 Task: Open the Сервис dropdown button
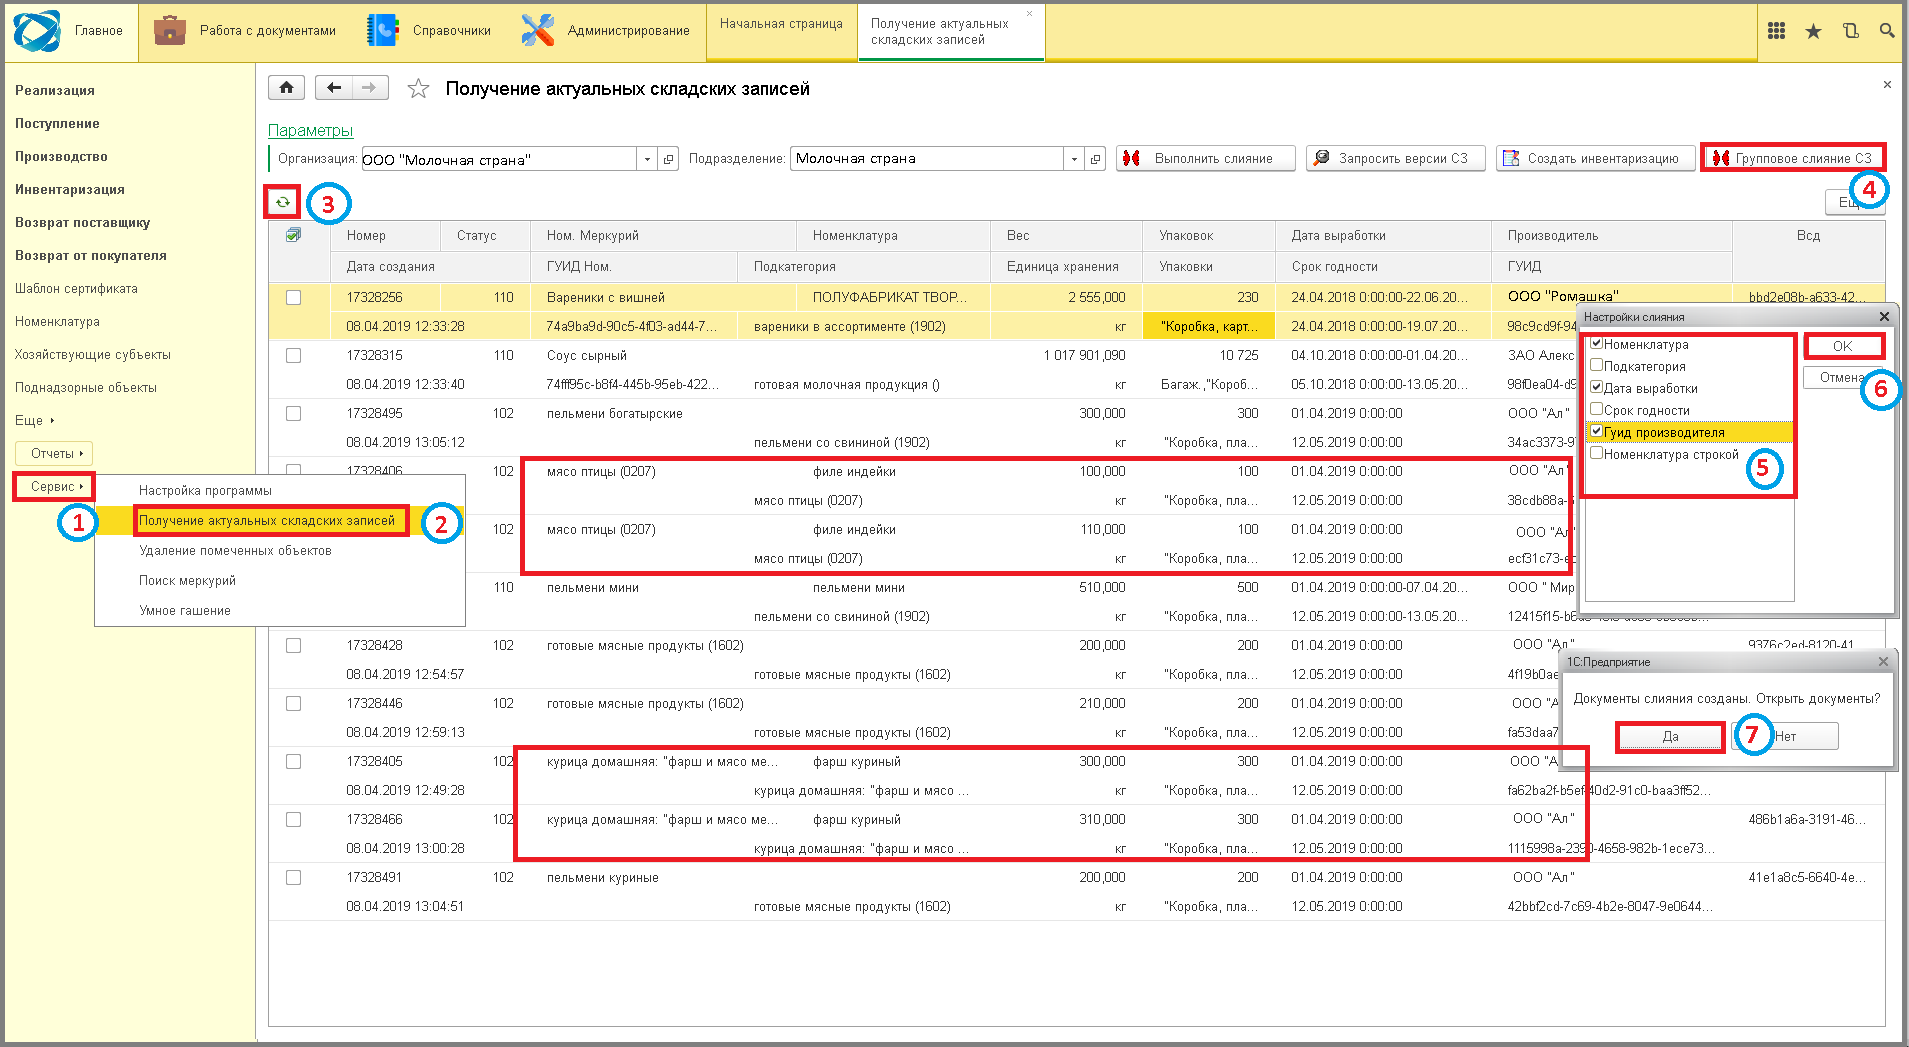[x=54, y=487]
